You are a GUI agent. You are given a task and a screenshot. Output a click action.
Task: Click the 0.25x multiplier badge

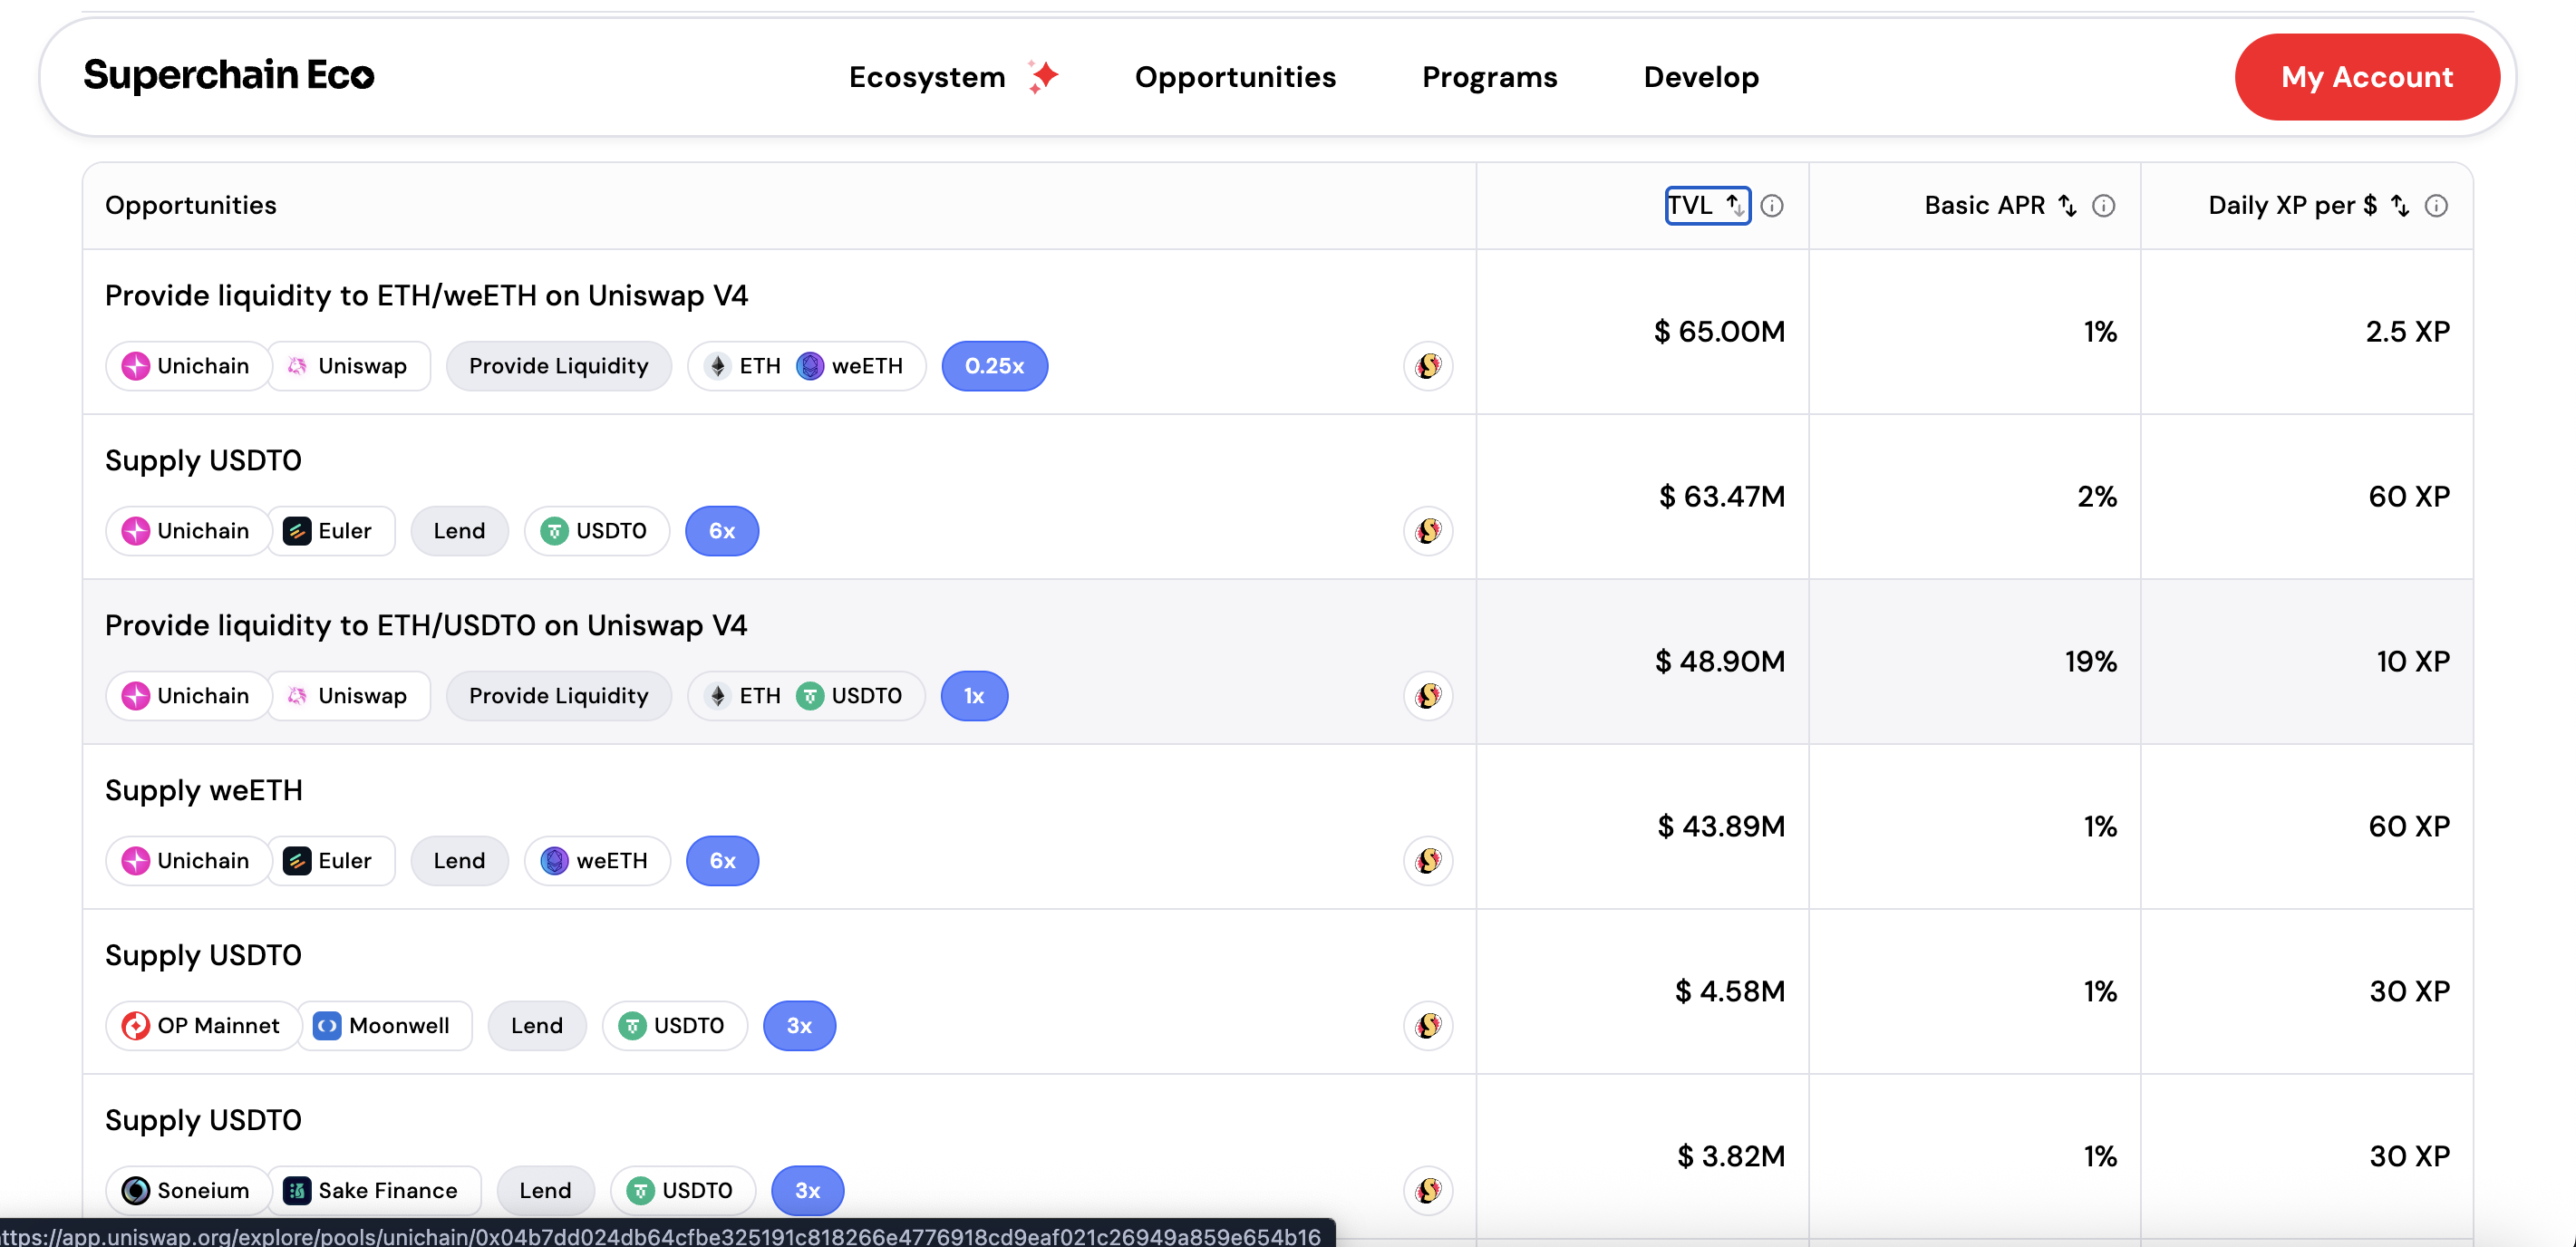pyautogui.click(x=994, y=366)
